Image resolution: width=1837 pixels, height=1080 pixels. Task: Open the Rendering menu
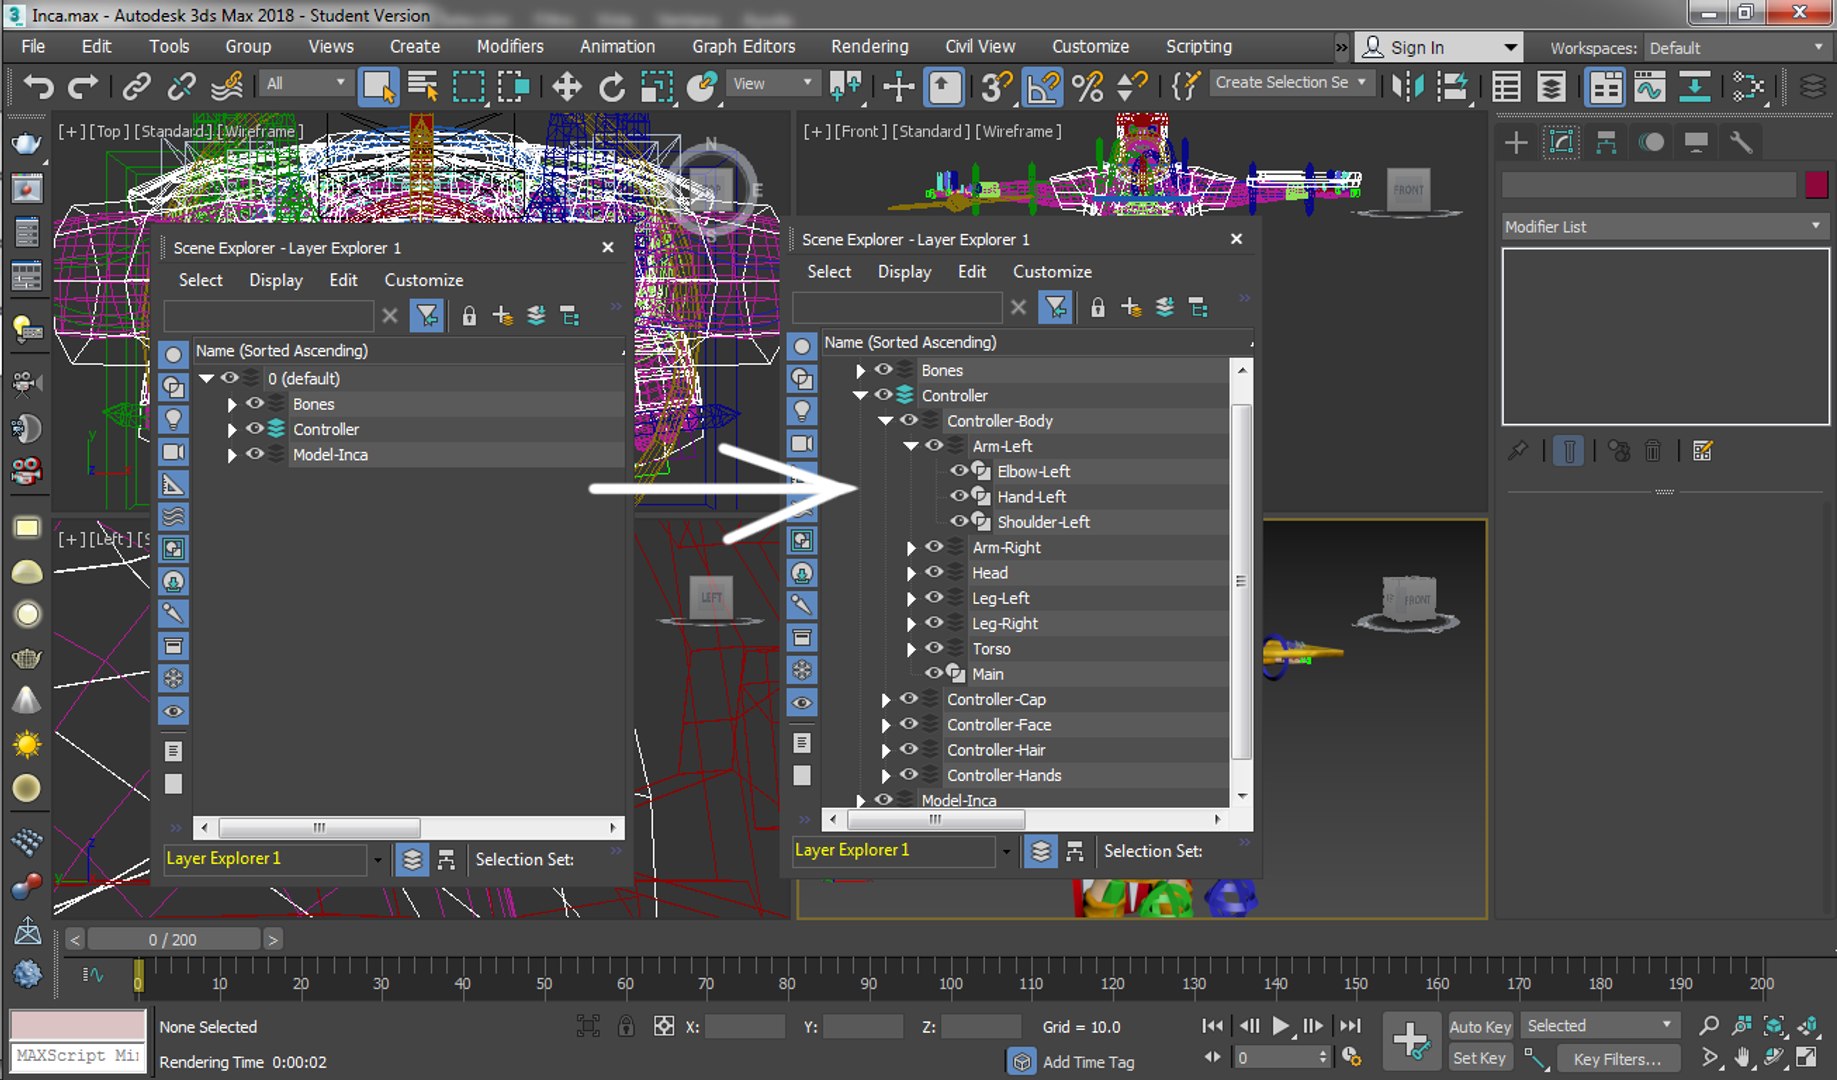(x=869, y=46)
